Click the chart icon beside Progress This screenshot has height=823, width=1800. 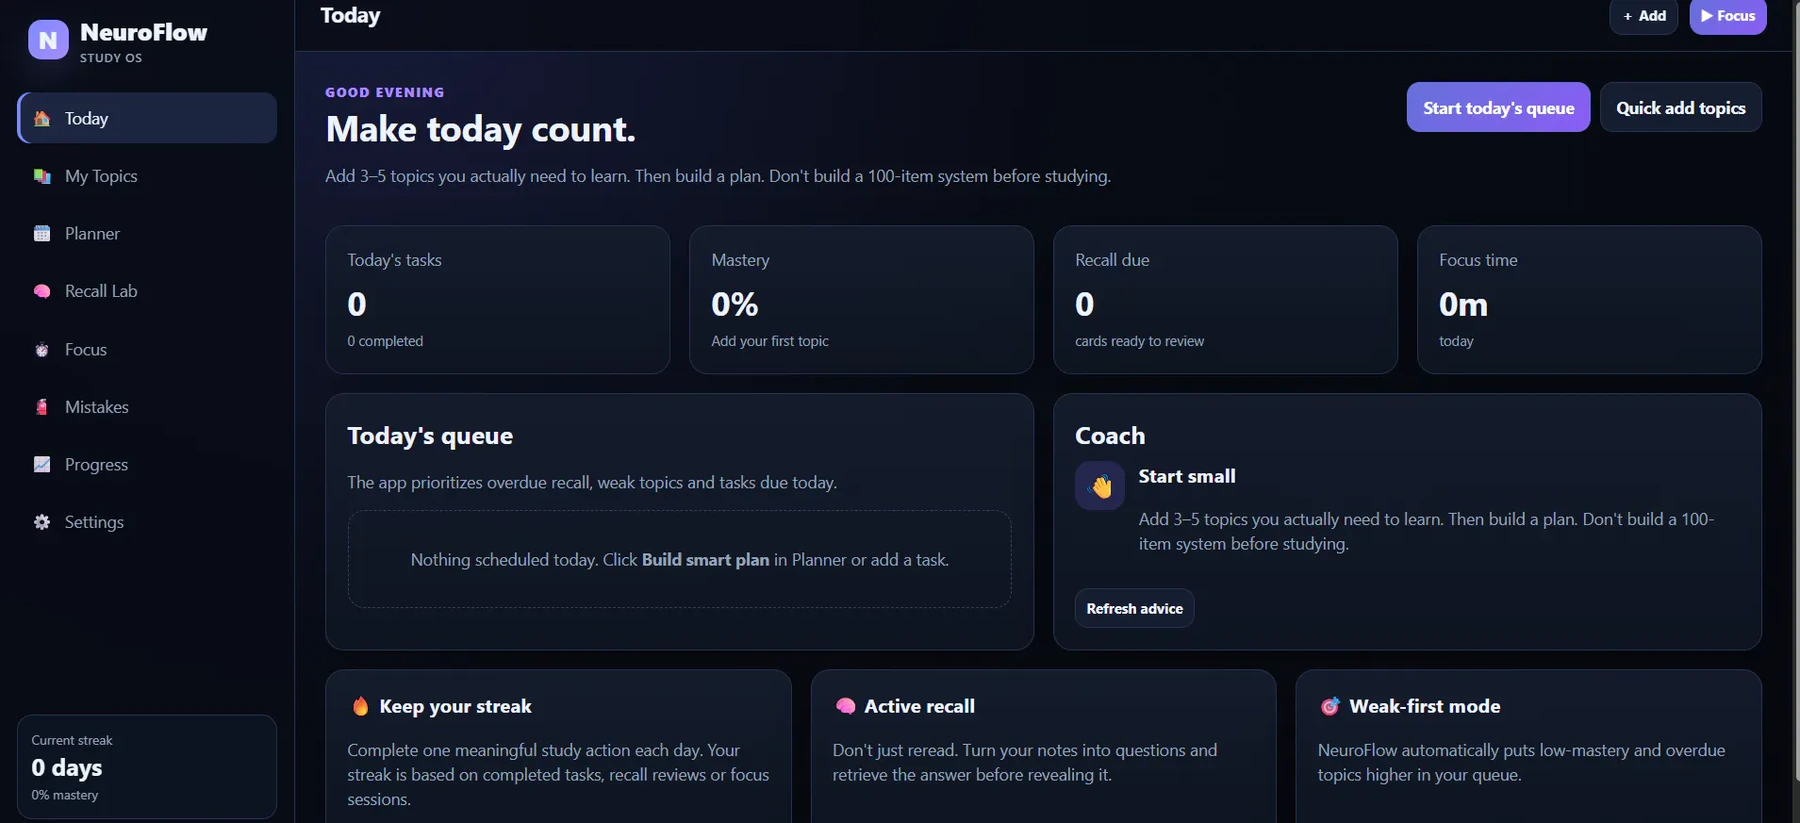point(42,465)
